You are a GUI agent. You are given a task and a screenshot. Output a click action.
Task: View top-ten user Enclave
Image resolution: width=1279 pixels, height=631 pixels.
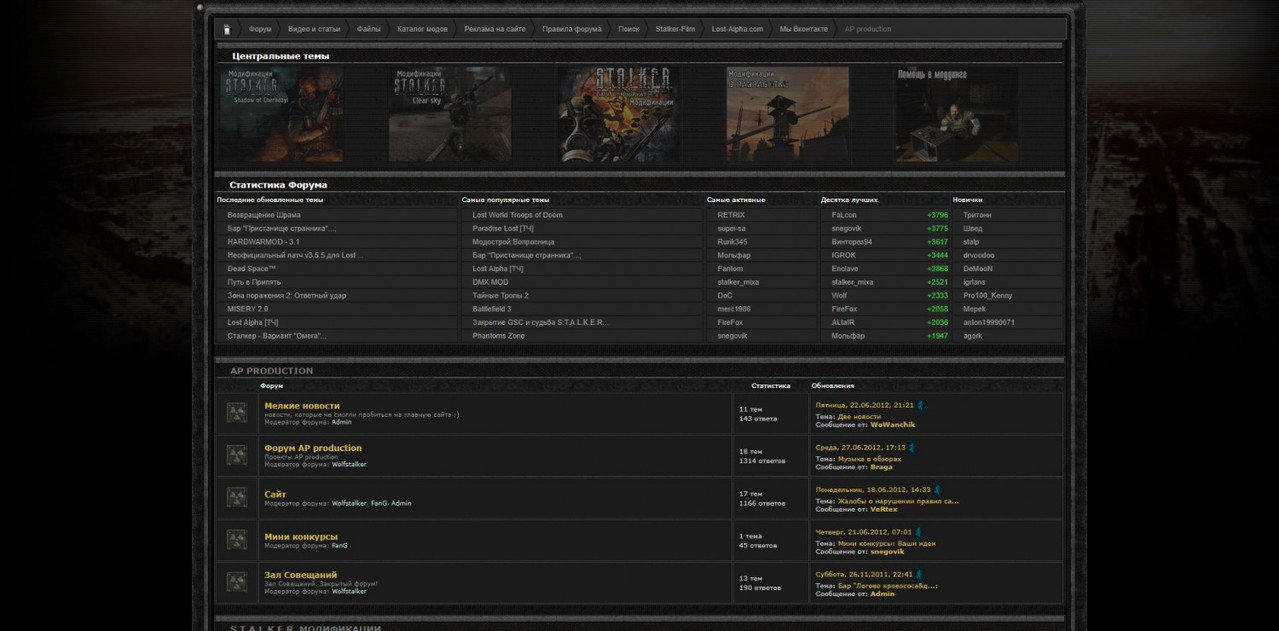(x=845, y=269)
